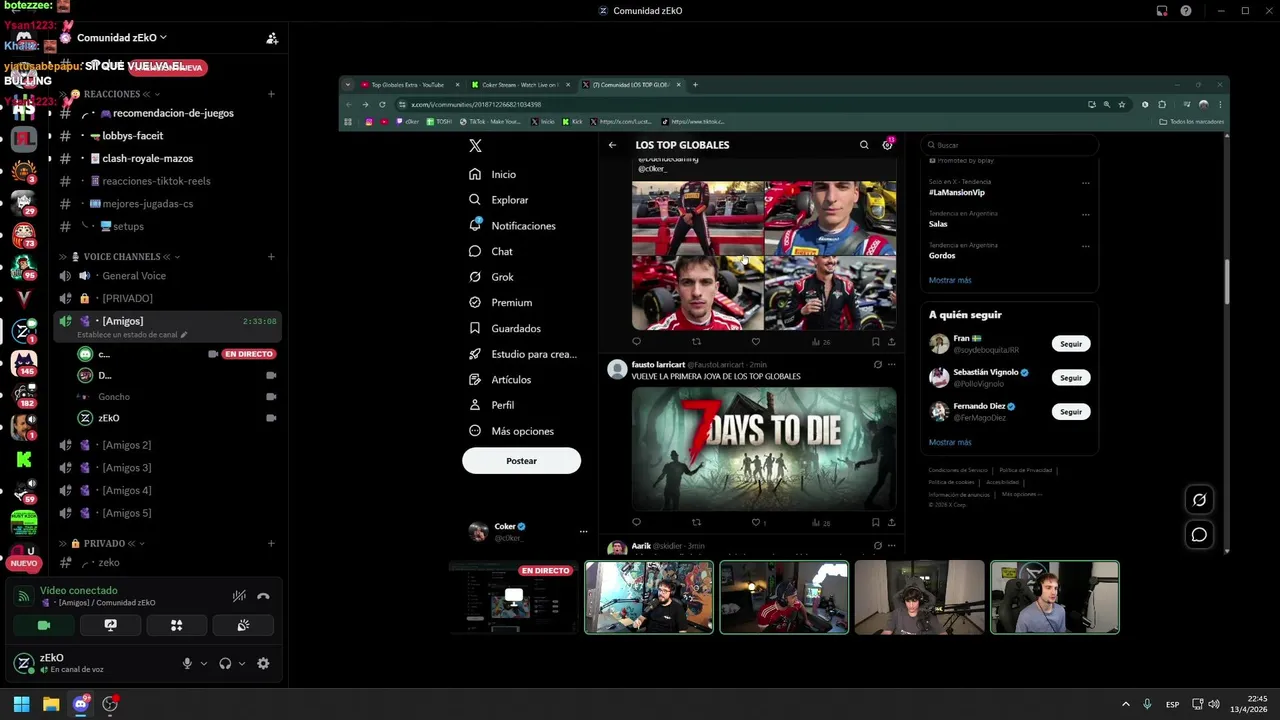Click the X logo in stream
This screenshot has width=1280, height=720.
(x=475, y=145)
